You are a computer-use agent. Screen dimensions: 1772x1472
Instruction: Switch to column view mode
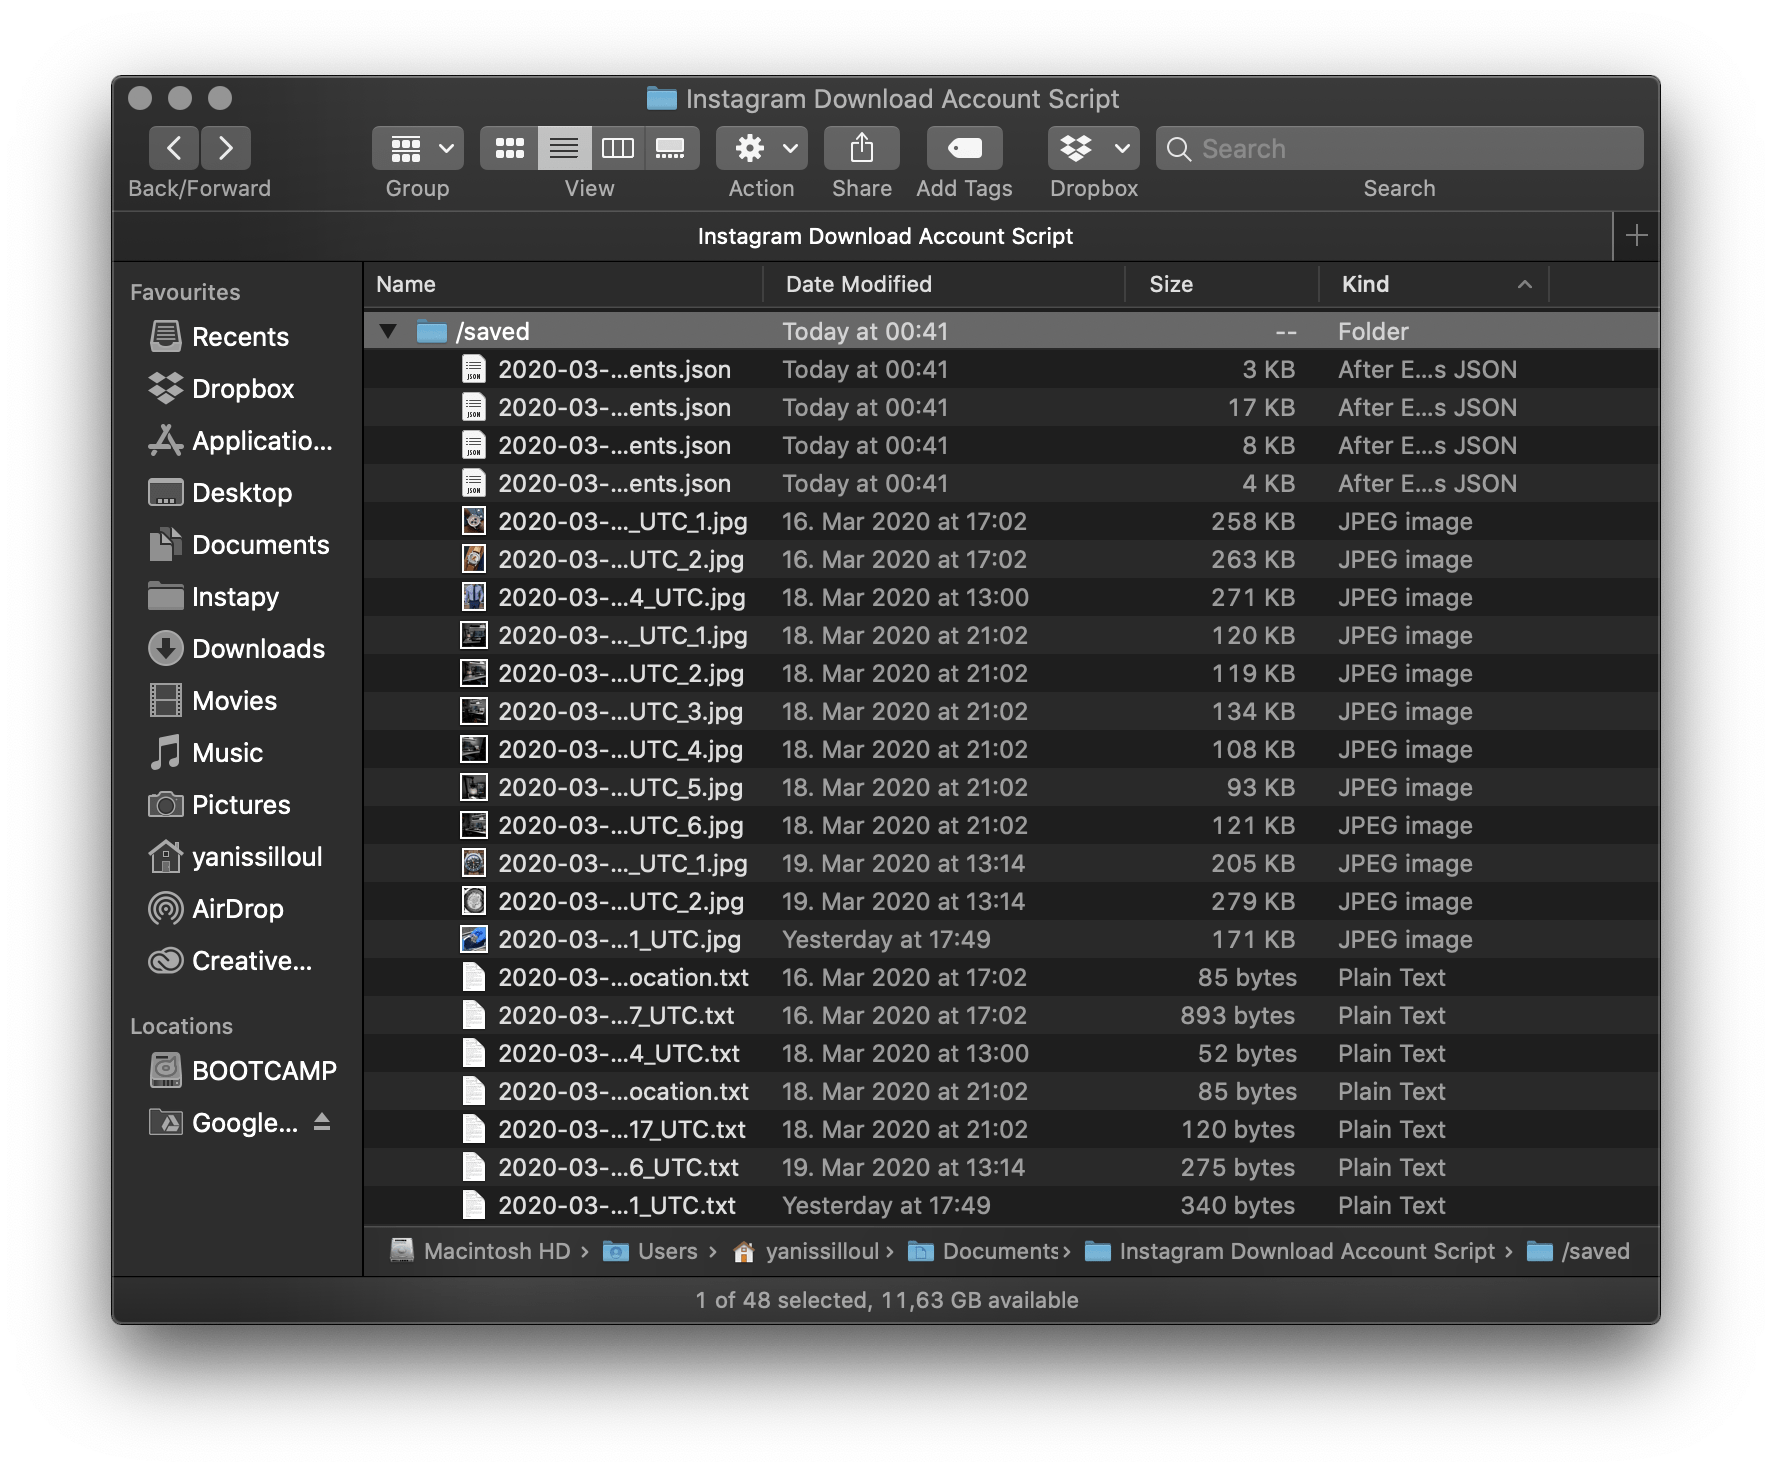pyautogui.click(x=618, y=147)
